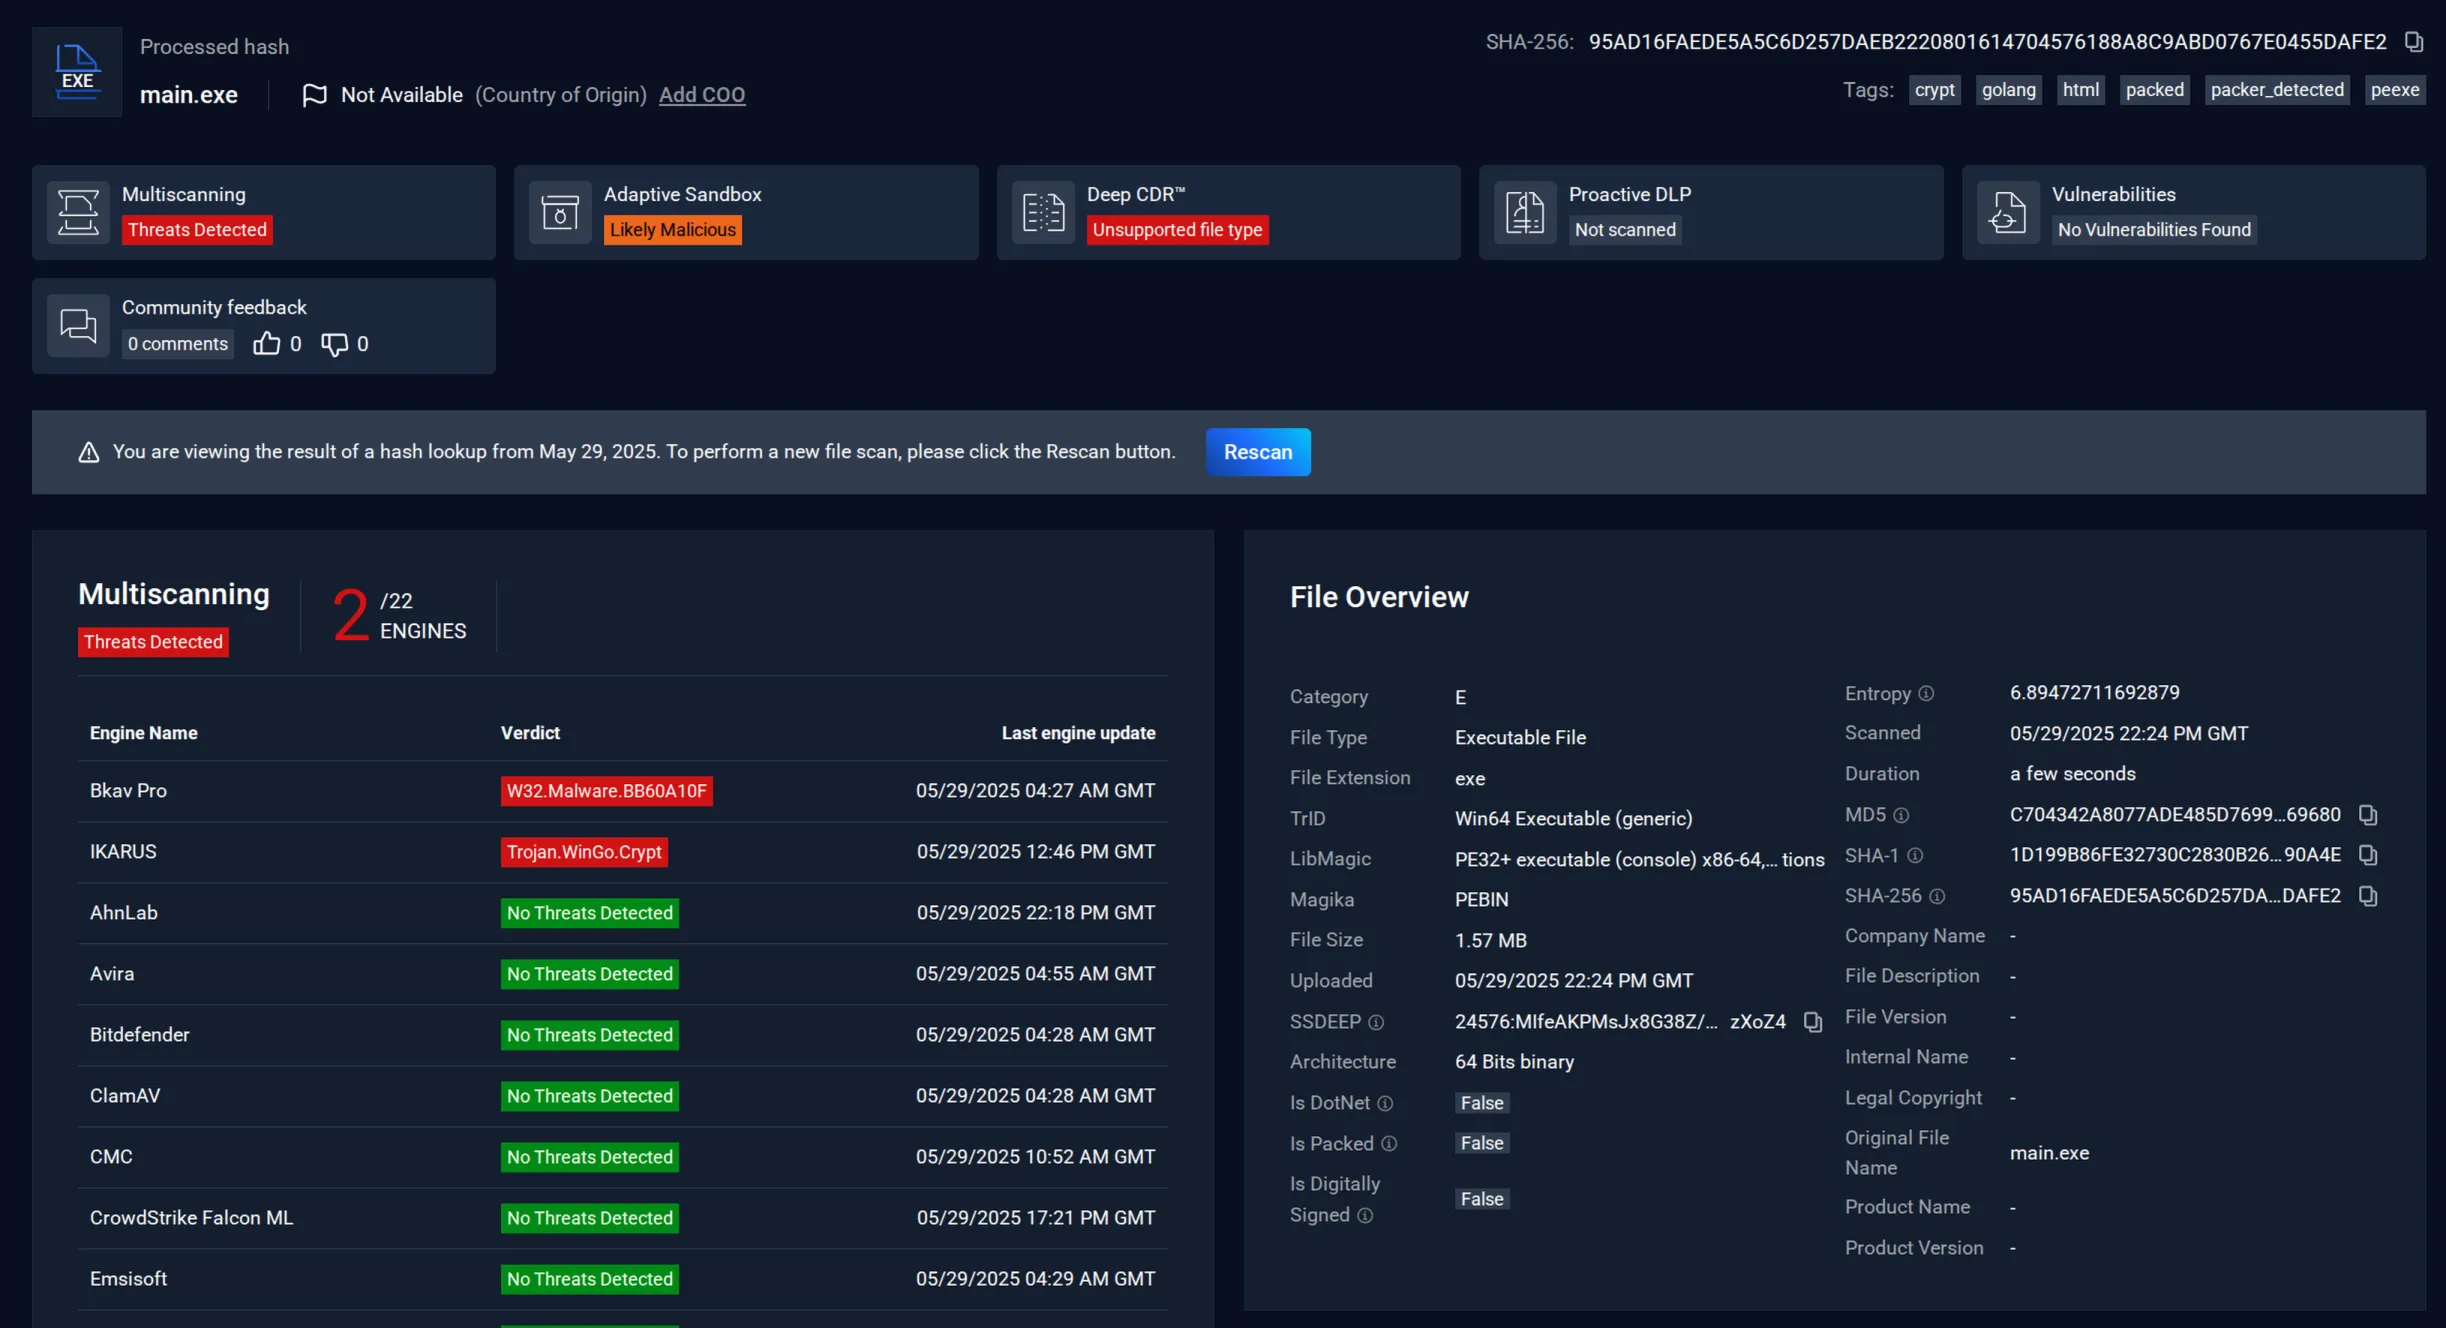The height and width of the screenshot is (1328, 2446).
Task: Click the Proactive DLP icon
Action: click(1525, 212)
